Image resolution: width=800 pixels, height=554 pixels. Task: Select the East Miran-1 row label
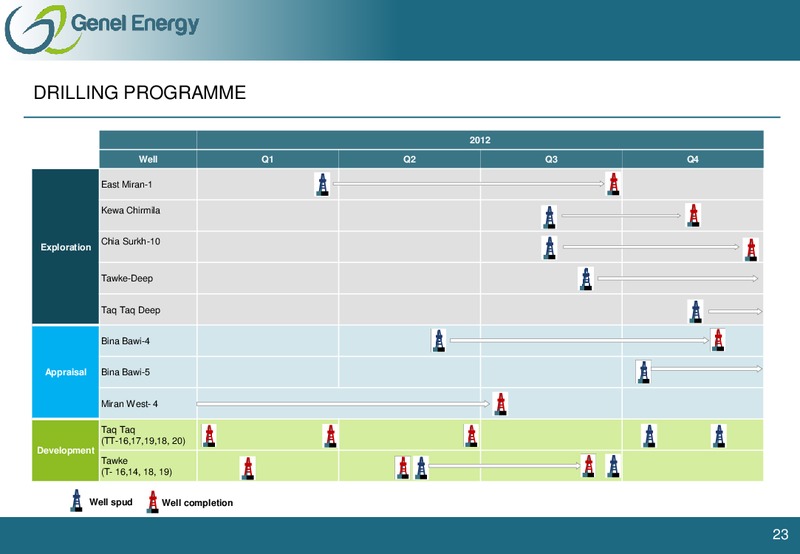pyautogui.click(x=127, y=185)
